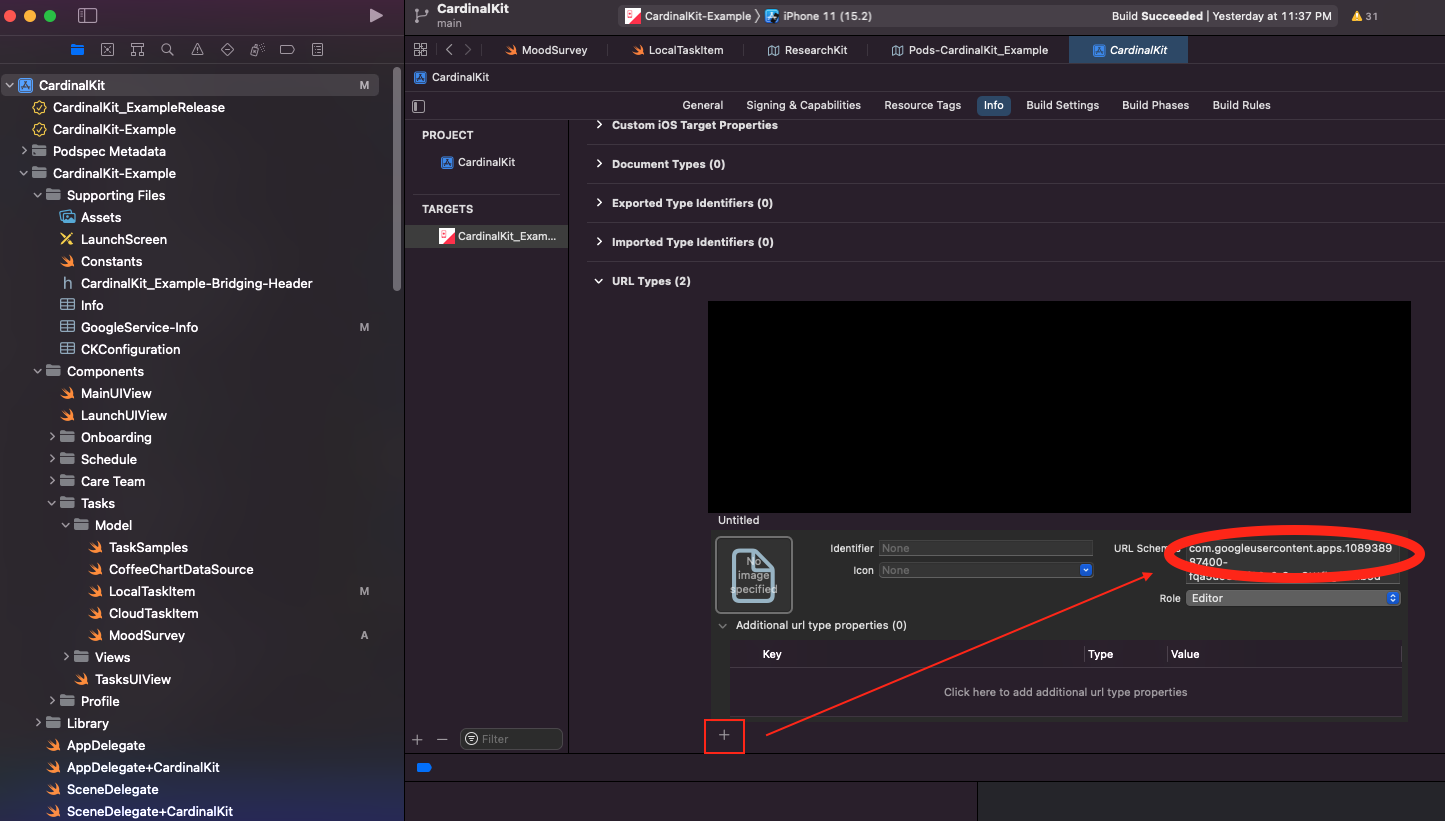The image size is (1445, 821).
Task: Click the blue debug area indicator
Action: [424, 767]
